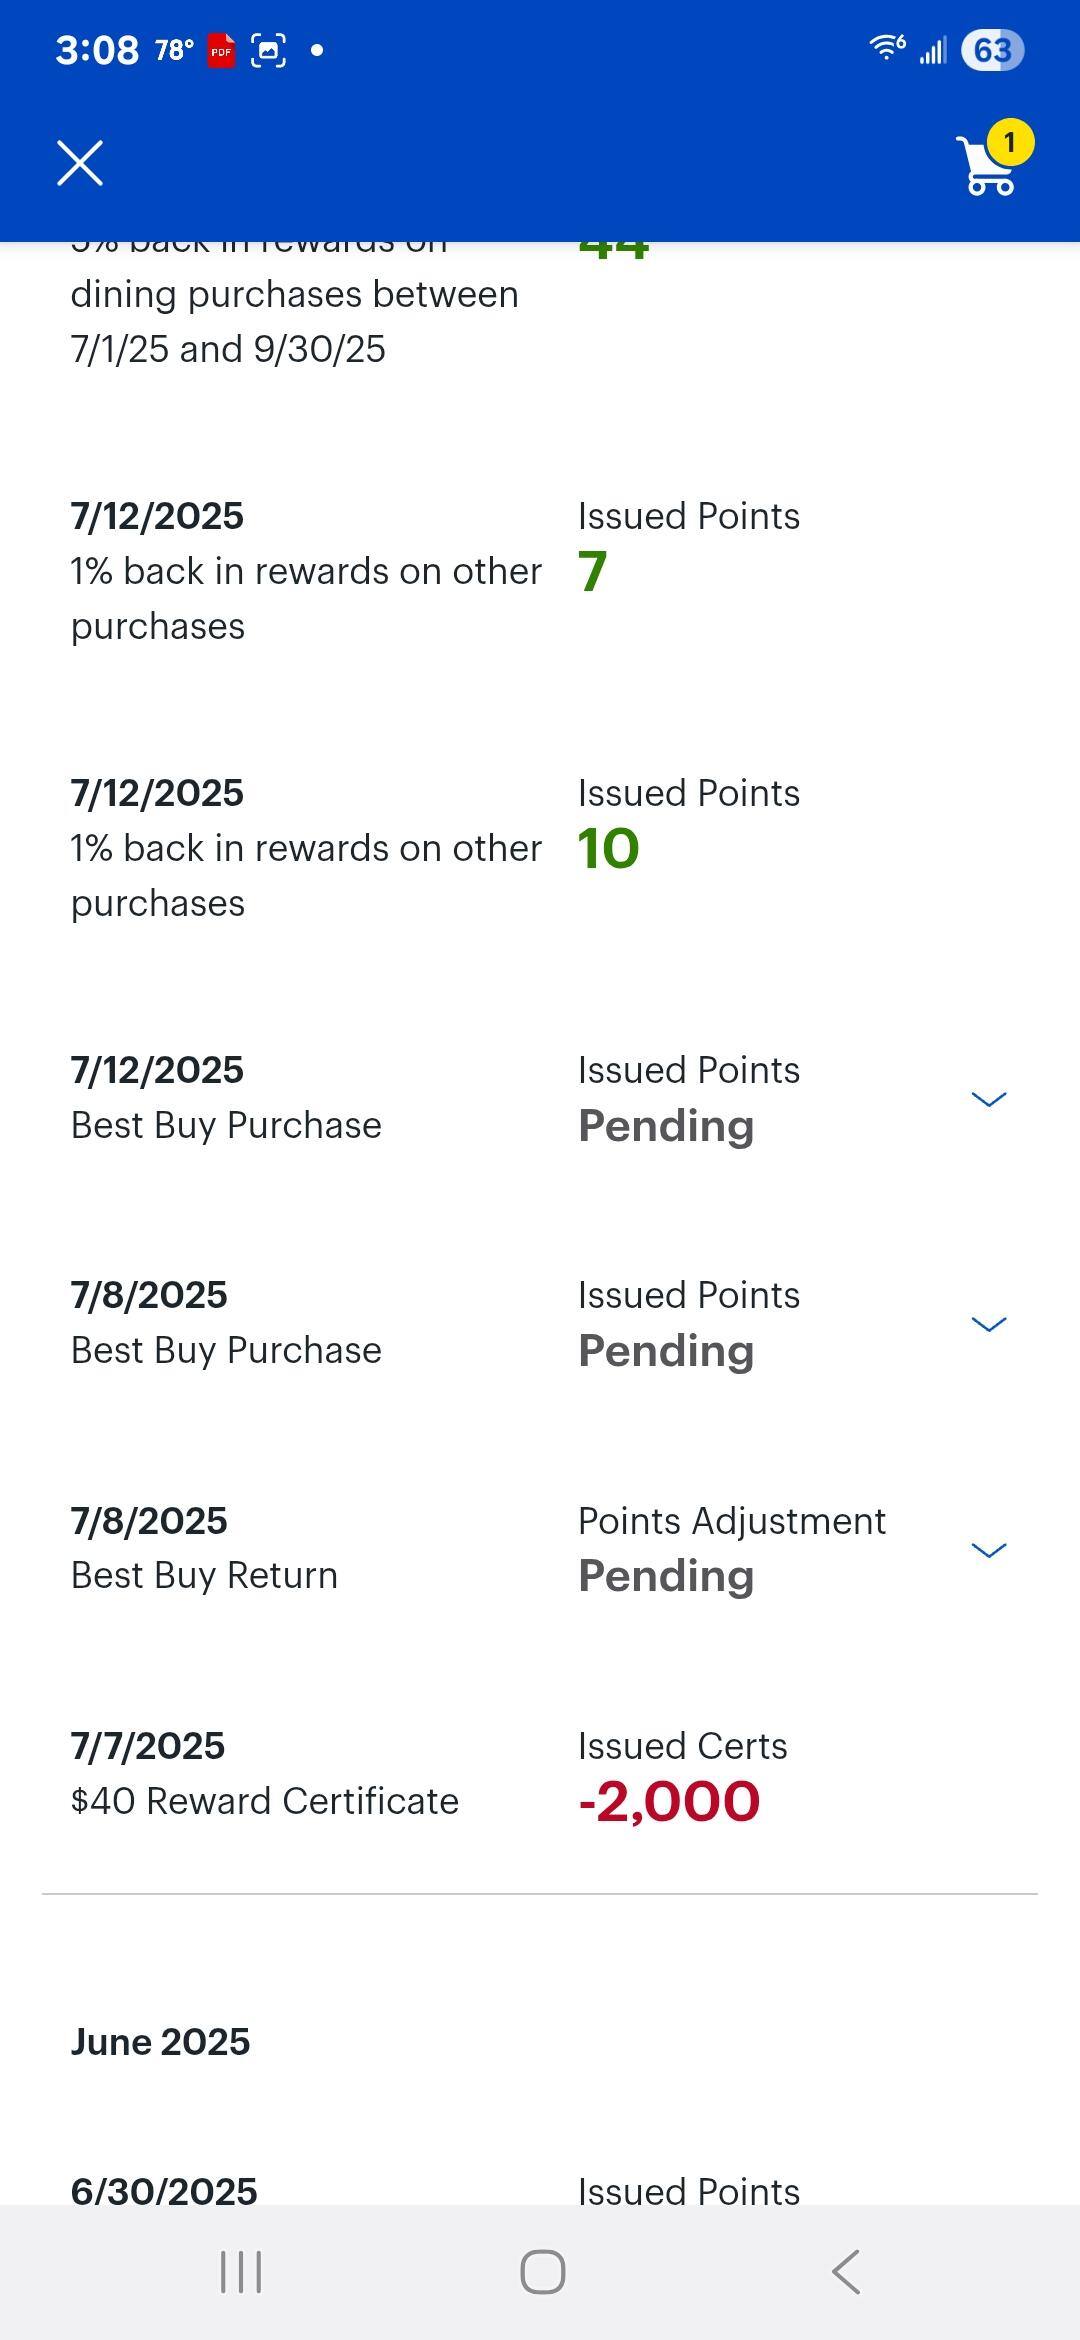Tap the screenshot notification icon in status bar
The image size is (1080, 2340).
268,50
